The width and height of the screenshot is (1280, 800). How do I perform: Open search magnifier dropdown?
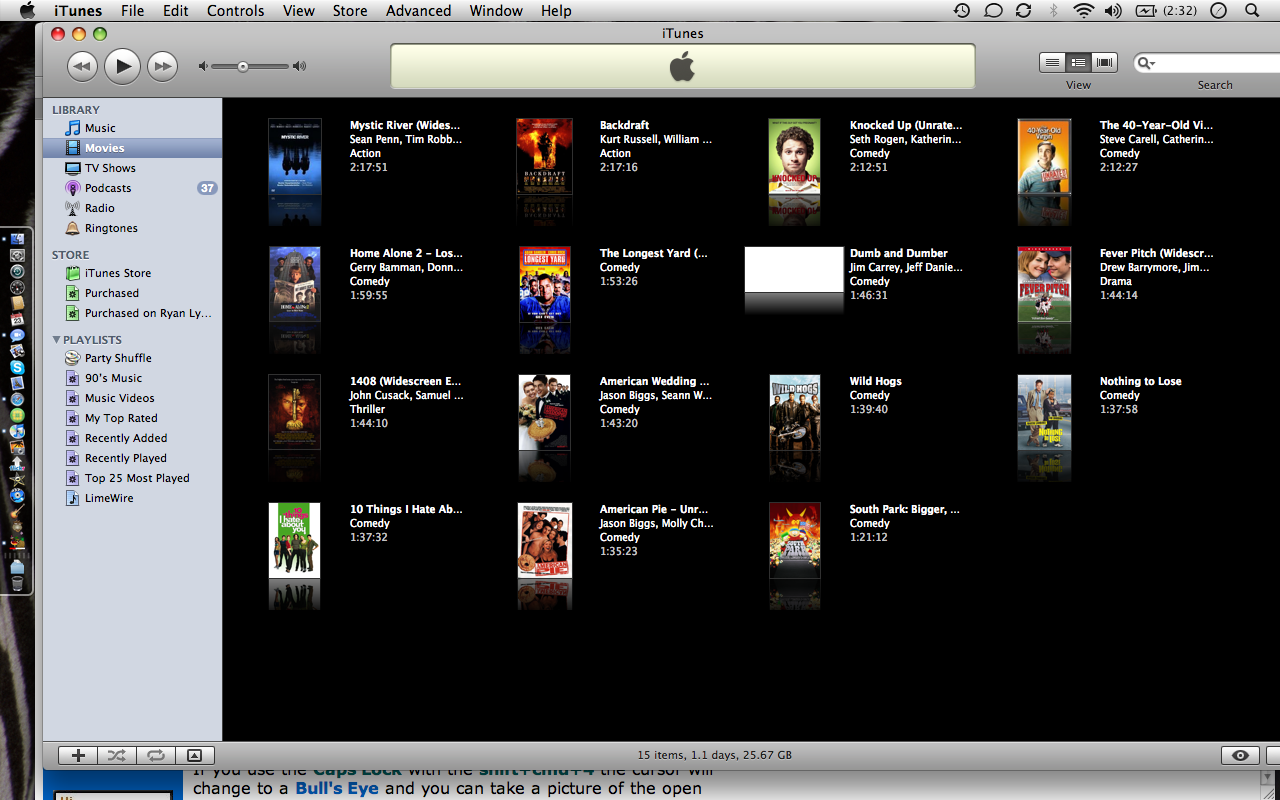(1147, 63)
